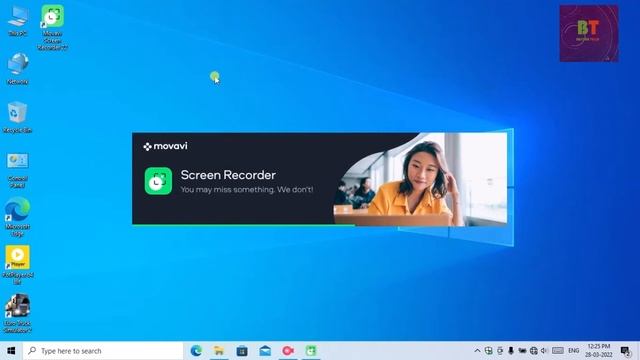Screen dimensions: 640x360
Task: Open network internet tray icon
Action: click(533, 351)
